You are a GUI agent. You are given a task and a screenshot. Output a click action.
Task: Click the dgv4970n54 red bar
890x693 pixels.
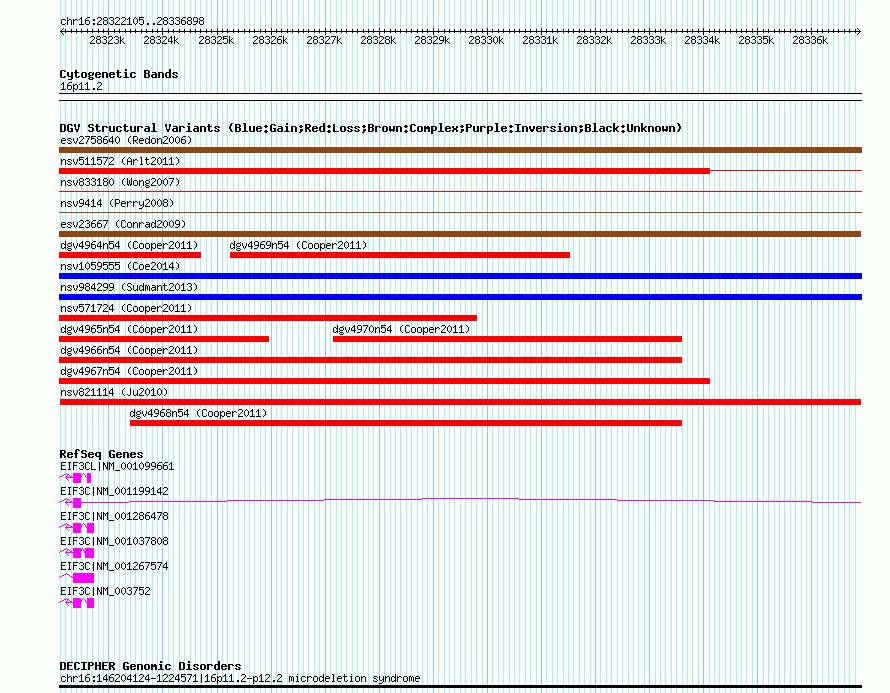point(507,339)
